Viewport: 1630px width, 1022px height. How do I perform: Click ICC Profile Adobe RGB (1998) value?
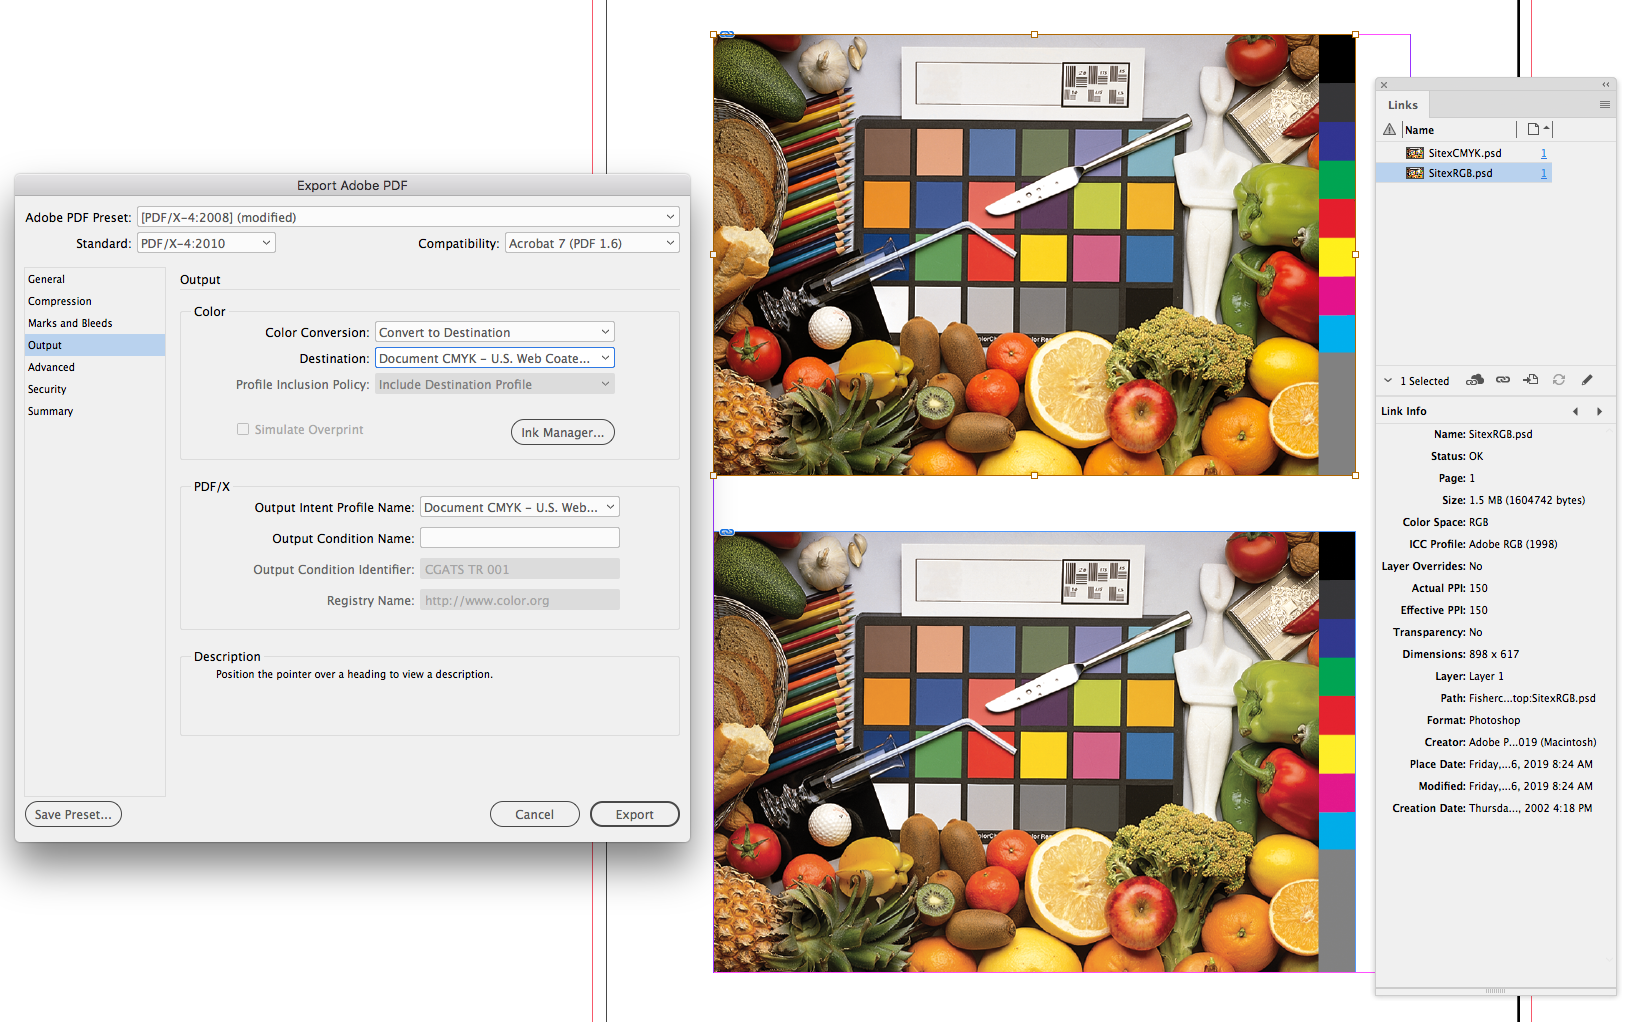(1513, 544)
